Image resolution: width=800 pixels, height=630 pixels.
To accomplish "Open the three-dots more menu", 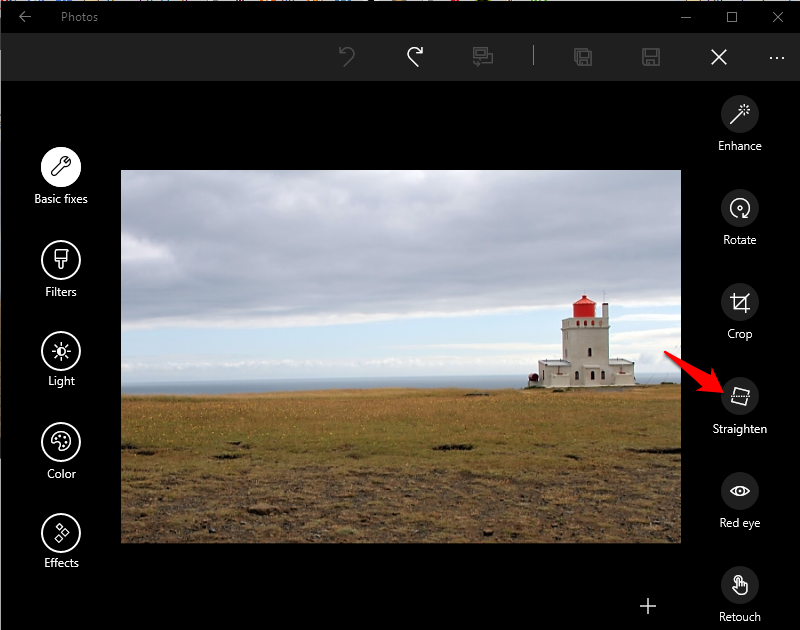I will [777, 58].
